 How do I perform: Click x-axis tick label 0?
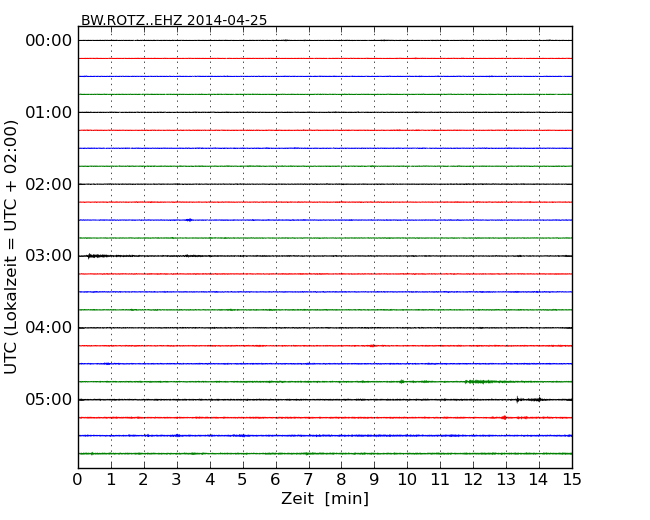[78, 480]
